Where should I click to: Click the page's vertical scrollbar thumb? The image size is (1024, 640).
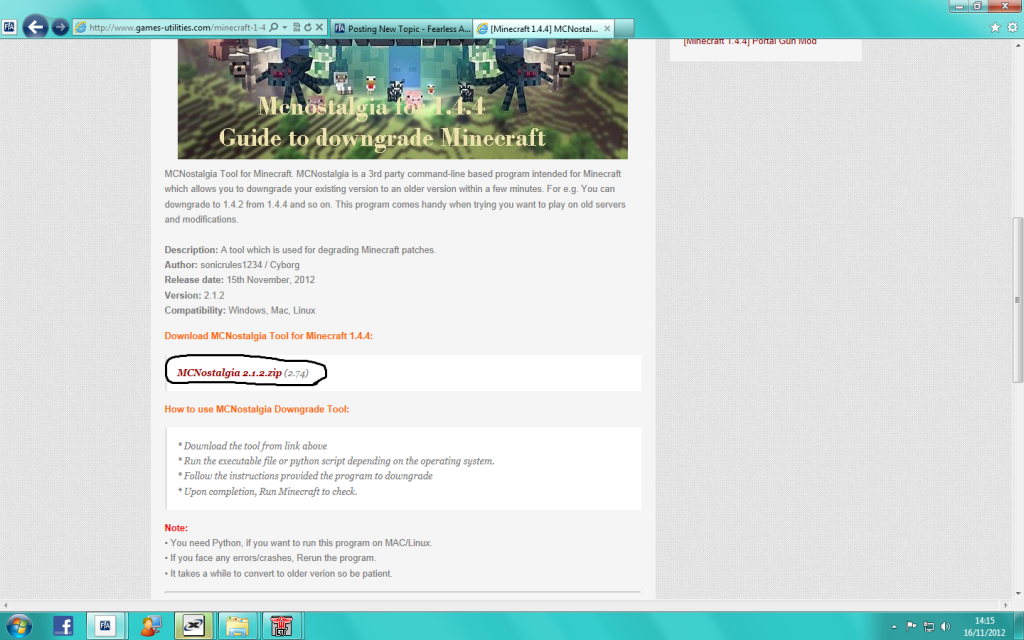(x=1017, y=300)
